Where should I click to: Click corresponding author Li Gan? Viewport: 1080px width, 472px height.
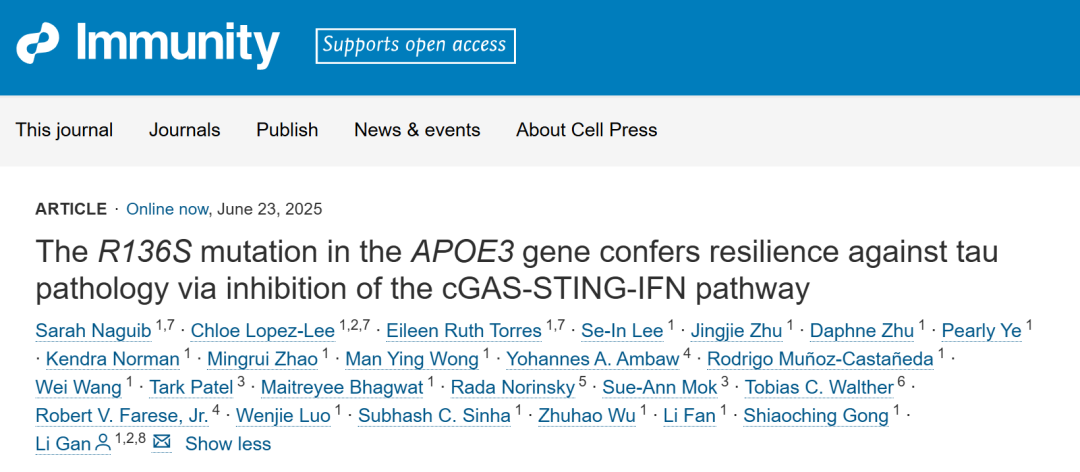(x=63, y=444)
